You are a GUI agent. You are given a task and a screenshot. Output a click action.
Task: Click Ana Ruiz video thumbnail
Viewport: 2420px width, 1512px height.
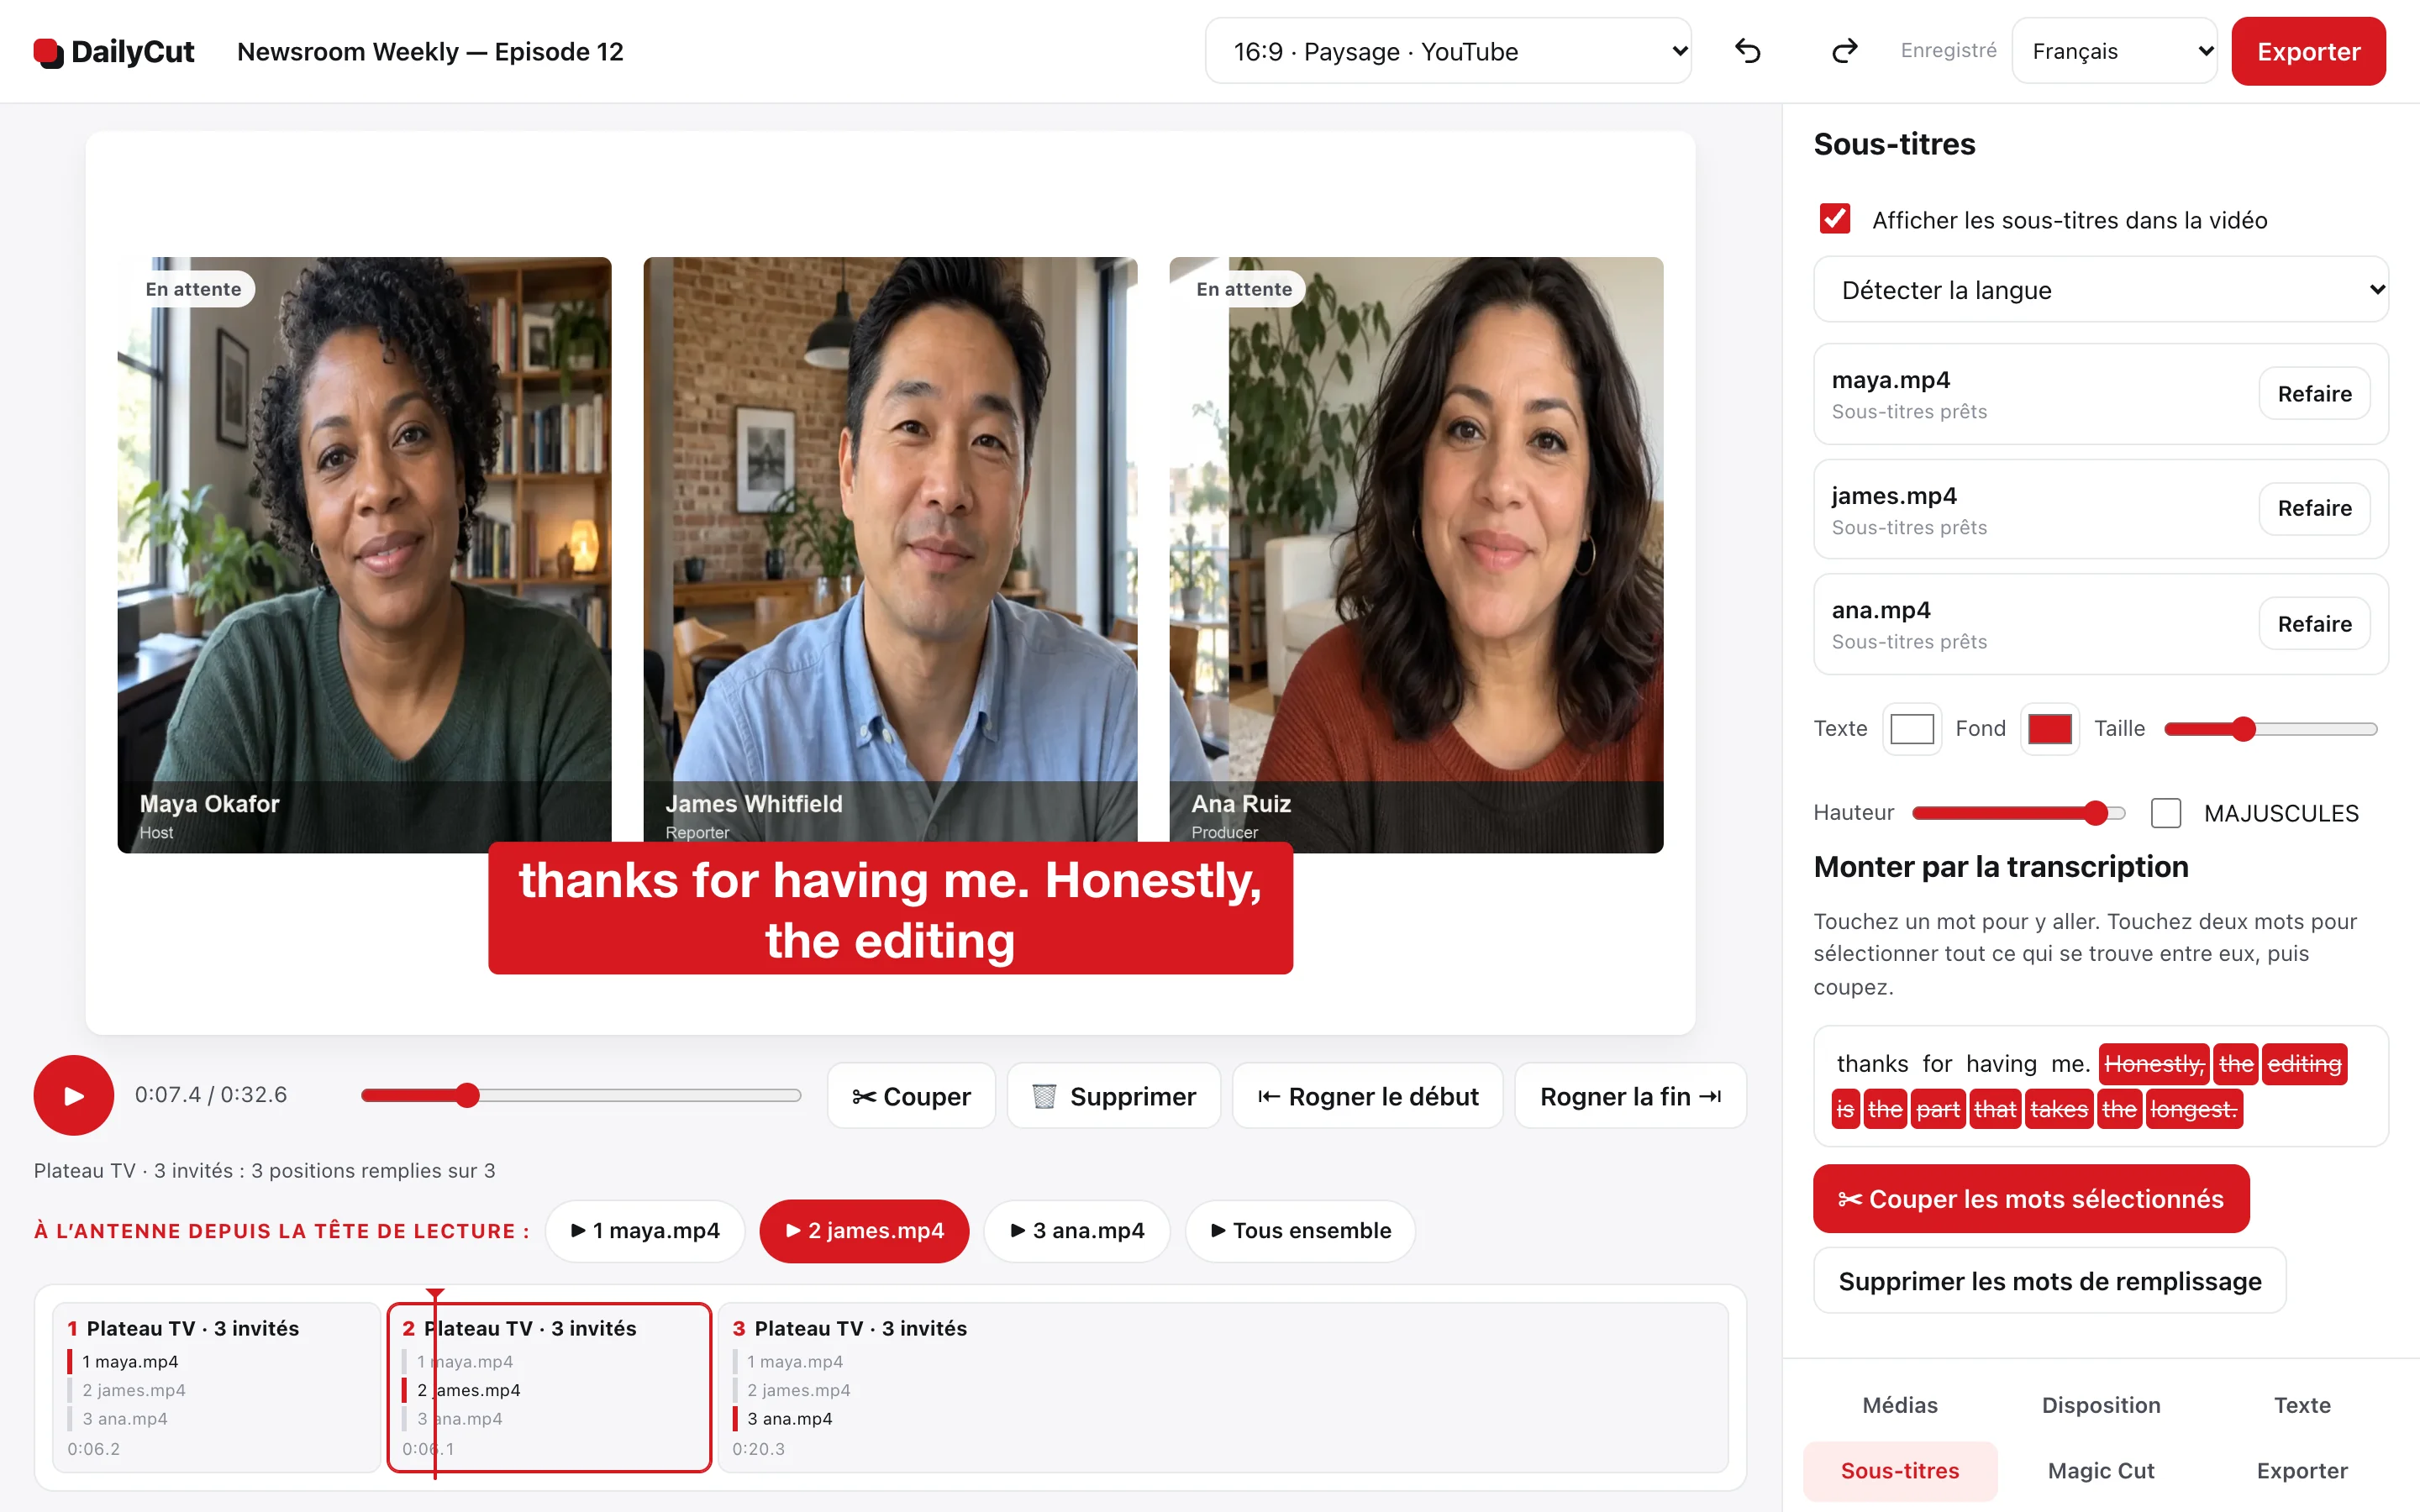tap(1416, 555)
